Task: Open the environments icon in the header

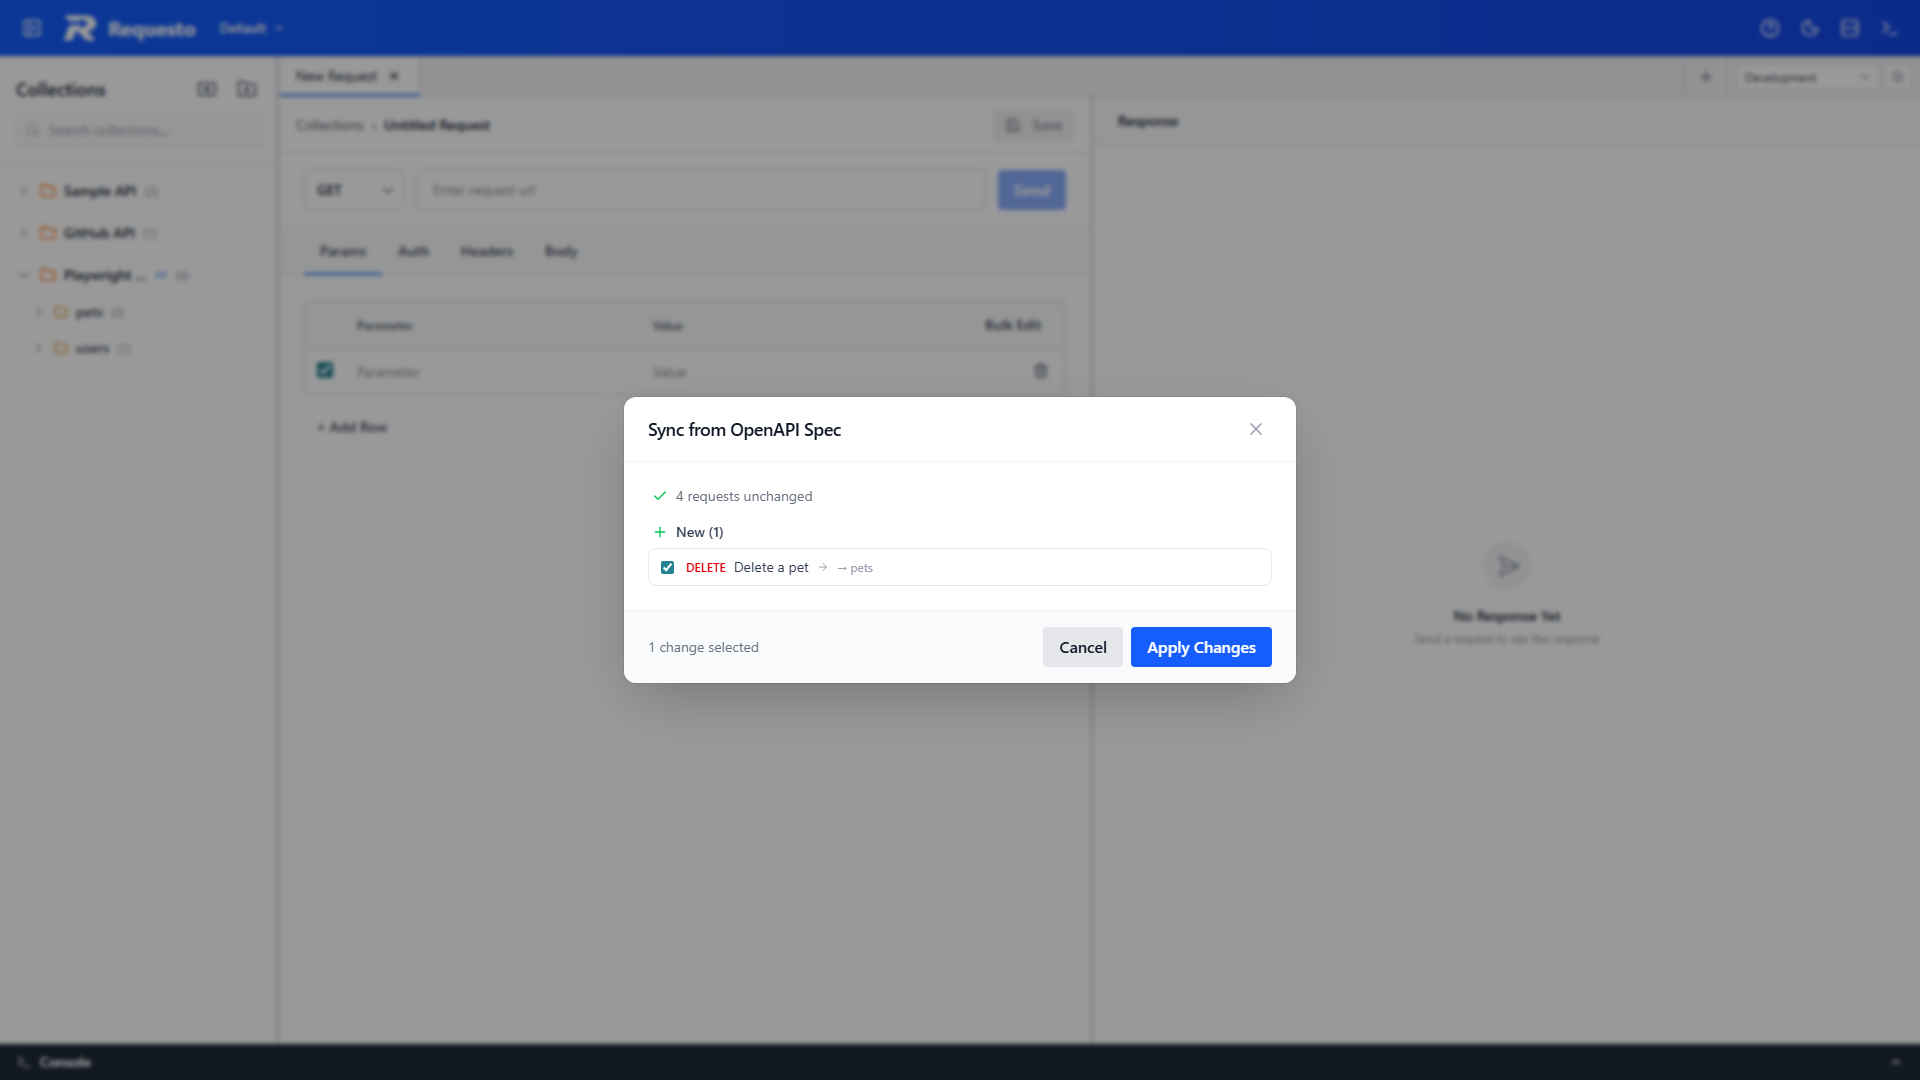Action: (x=1850, y=28)
